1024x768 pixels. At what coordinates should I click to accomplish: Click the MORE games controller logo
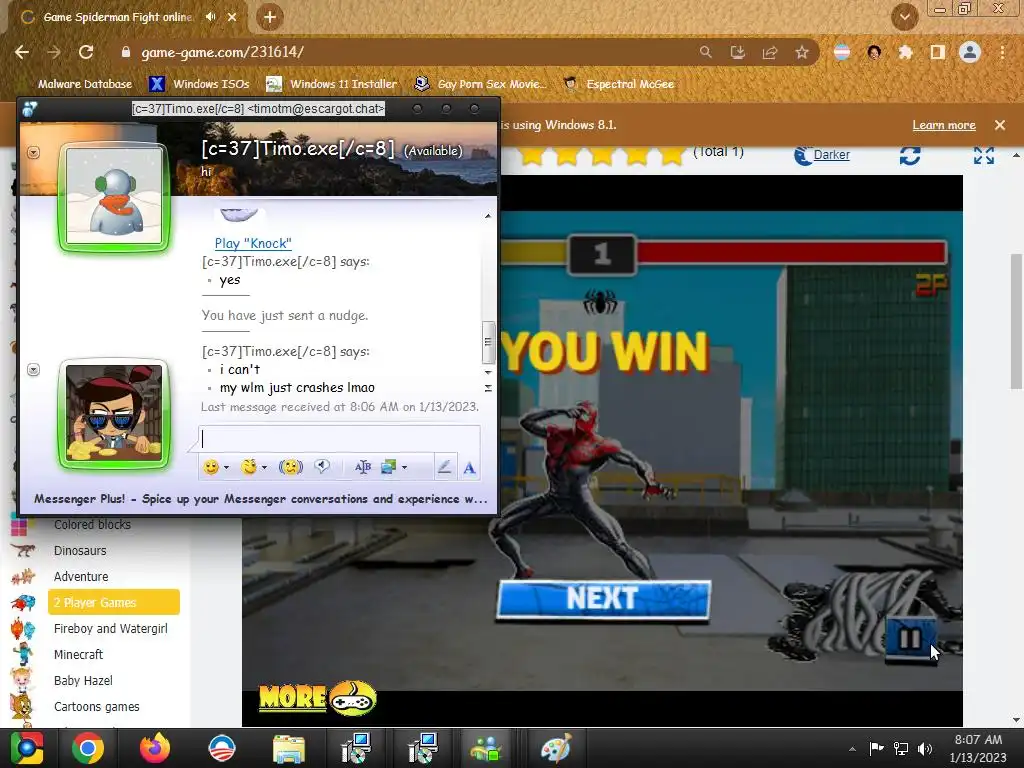[x=318, y=698]
